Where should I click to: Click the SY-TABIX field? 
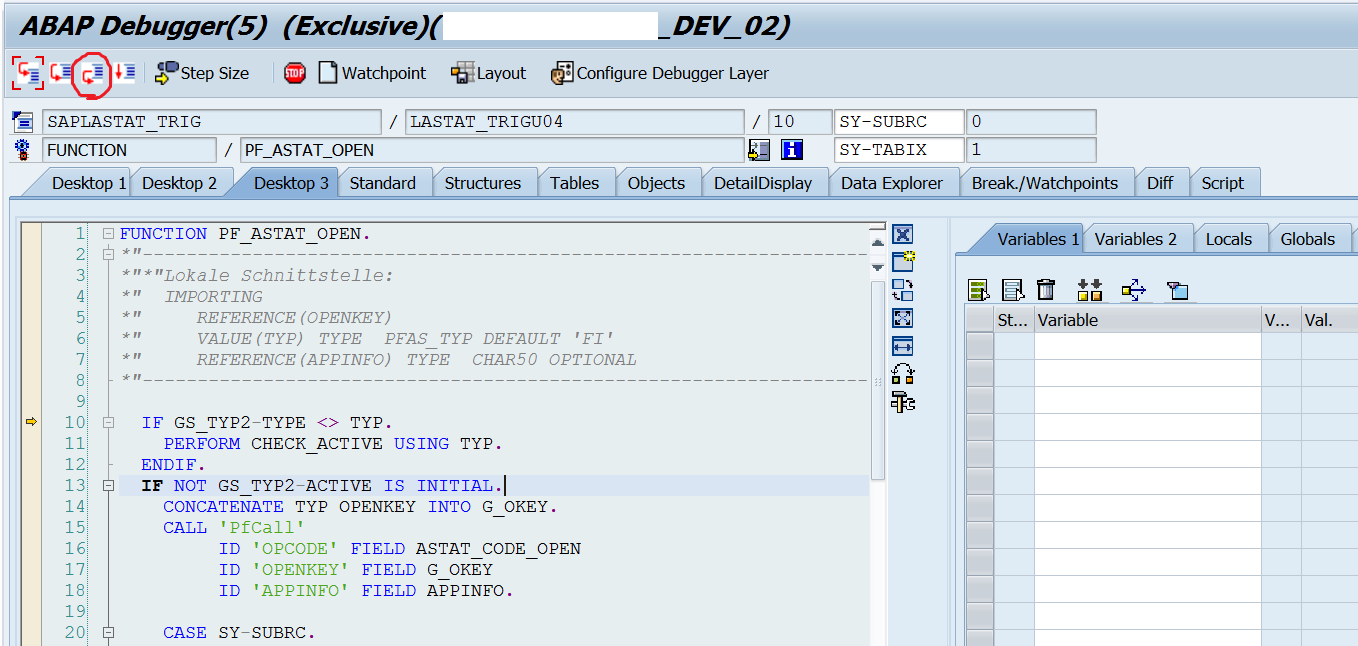[900, 150]
